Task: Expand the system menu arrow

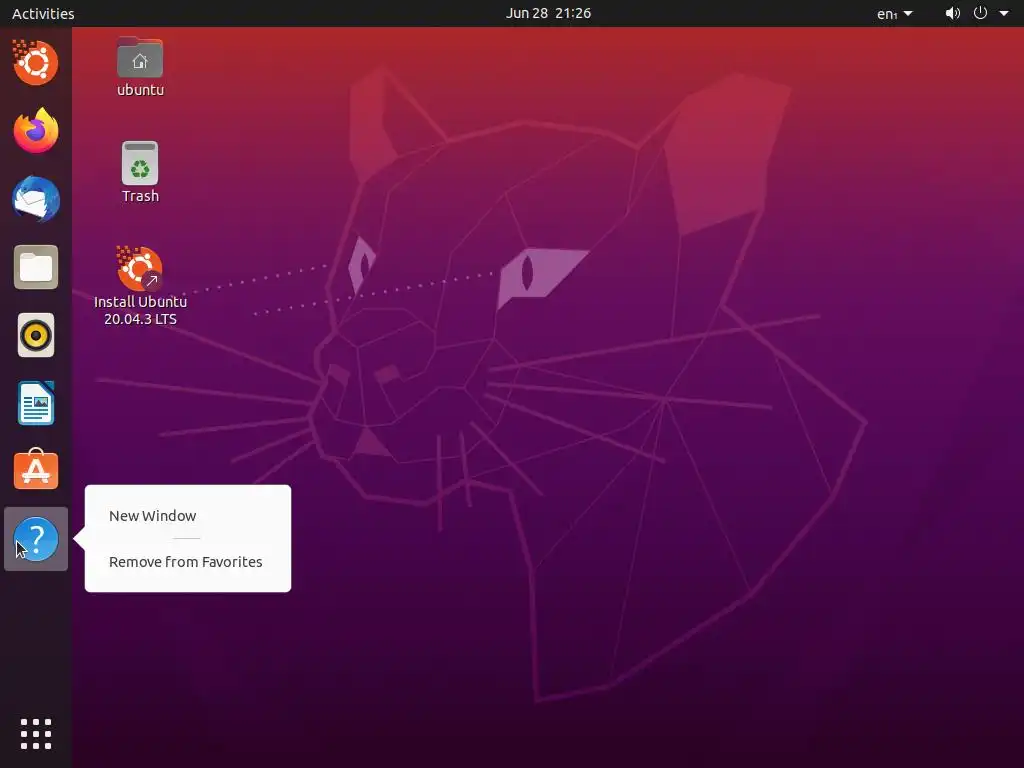Action: (x=1004, y=13)
